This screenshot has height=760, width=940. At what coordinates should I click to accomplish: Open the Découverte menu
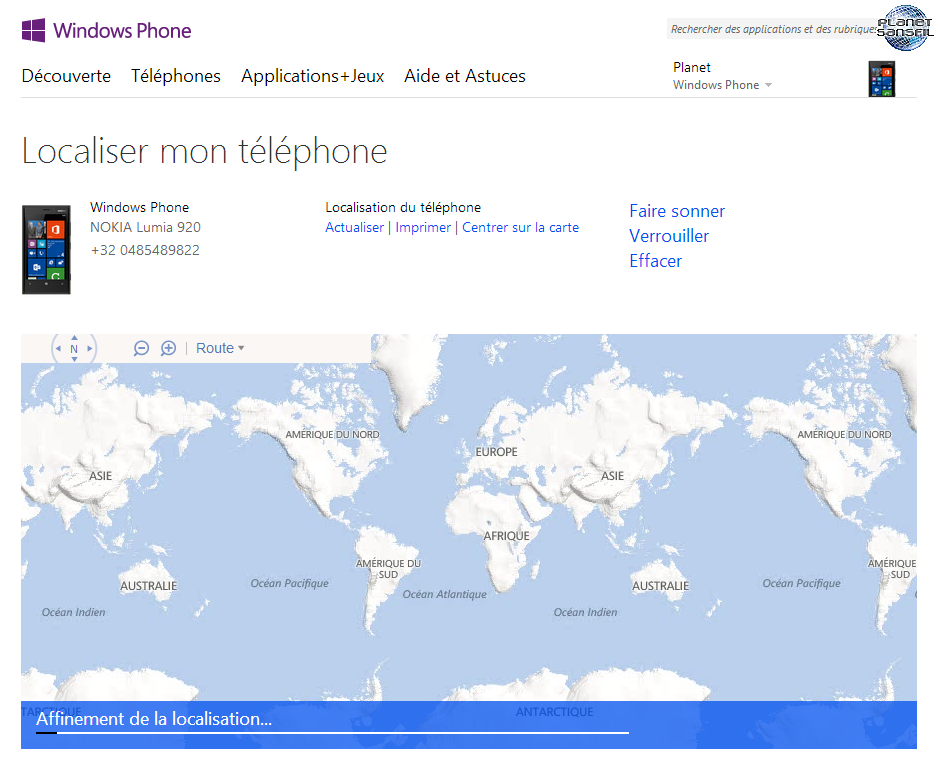pos(67,76)
